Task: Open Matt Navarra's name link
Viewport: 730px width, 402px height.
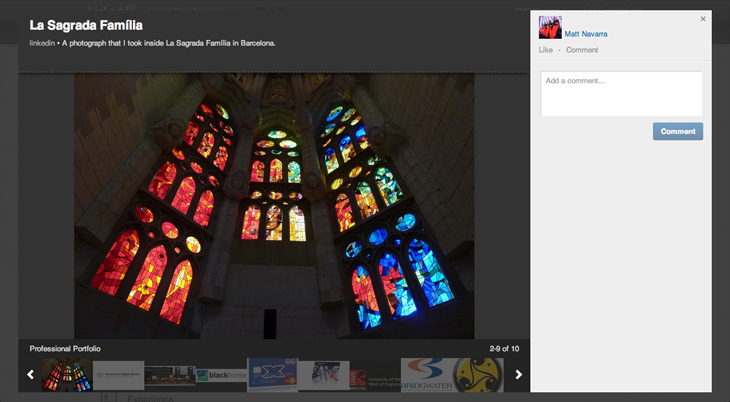Action: coord(586,34)
